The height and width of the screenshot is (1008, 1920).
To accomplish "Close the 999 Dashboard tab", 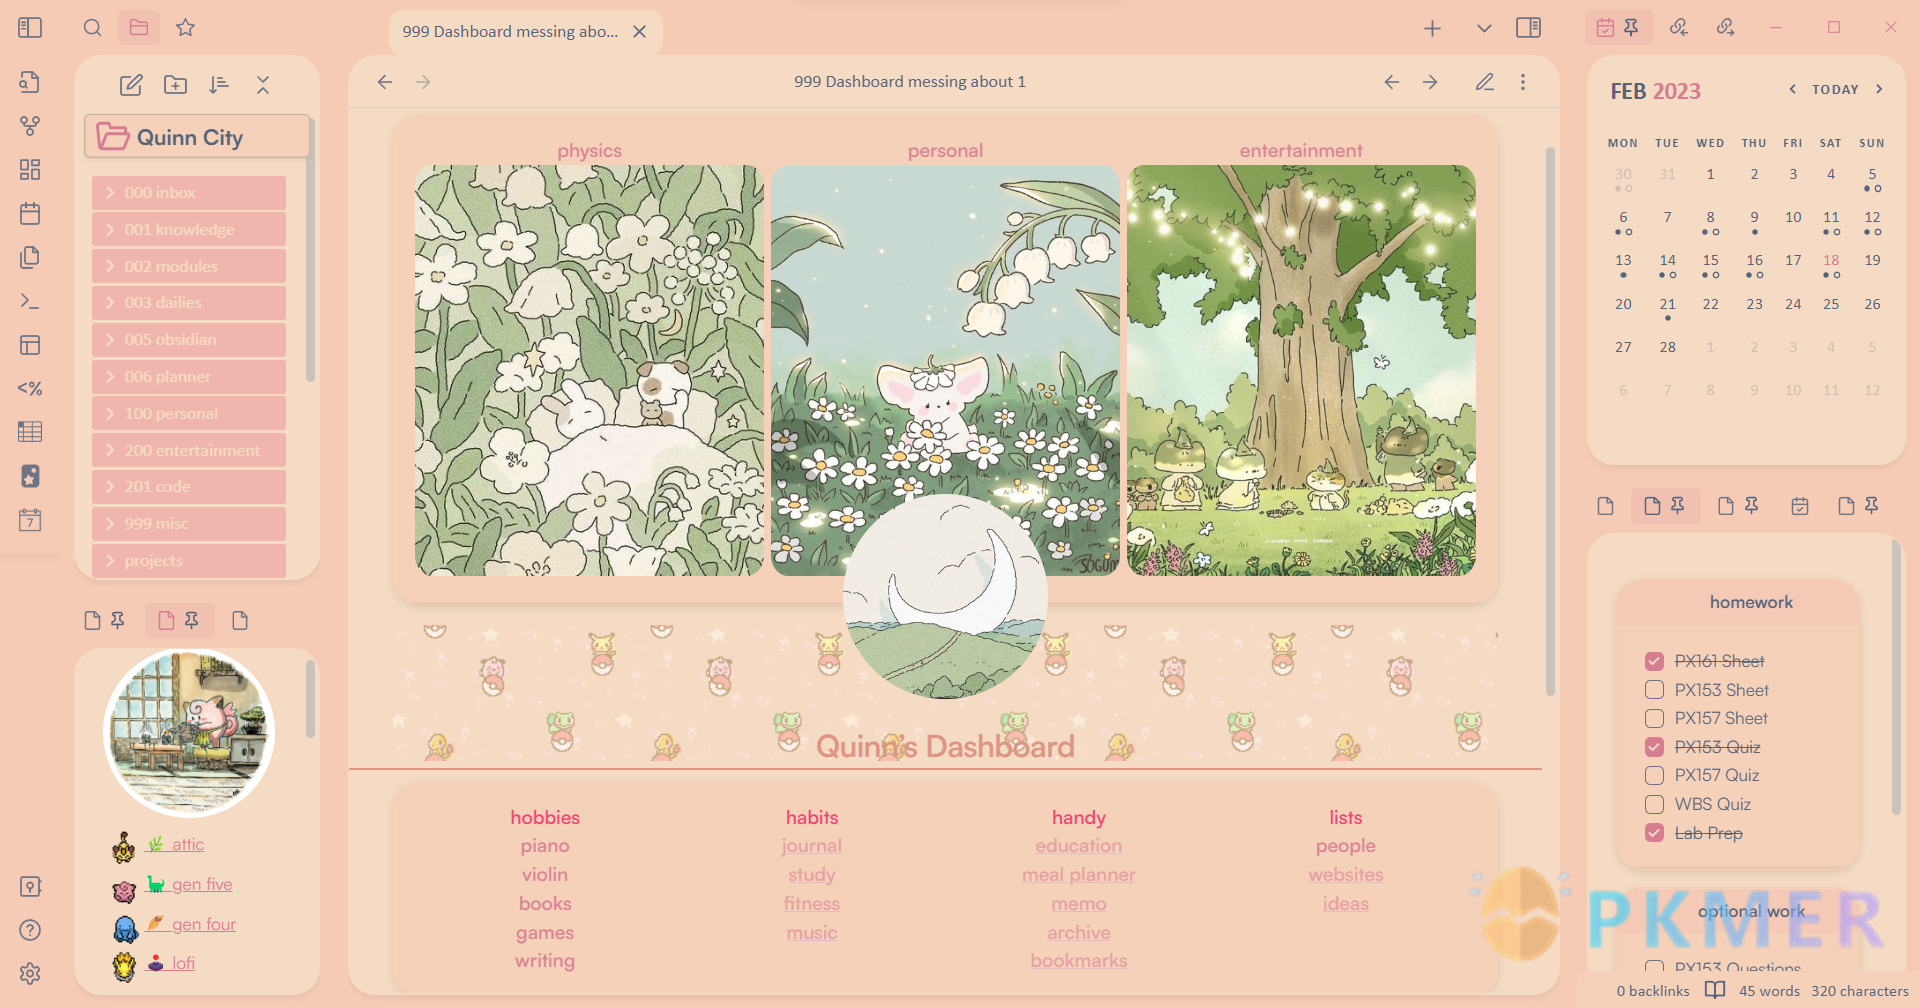I will tap(640, 32).
